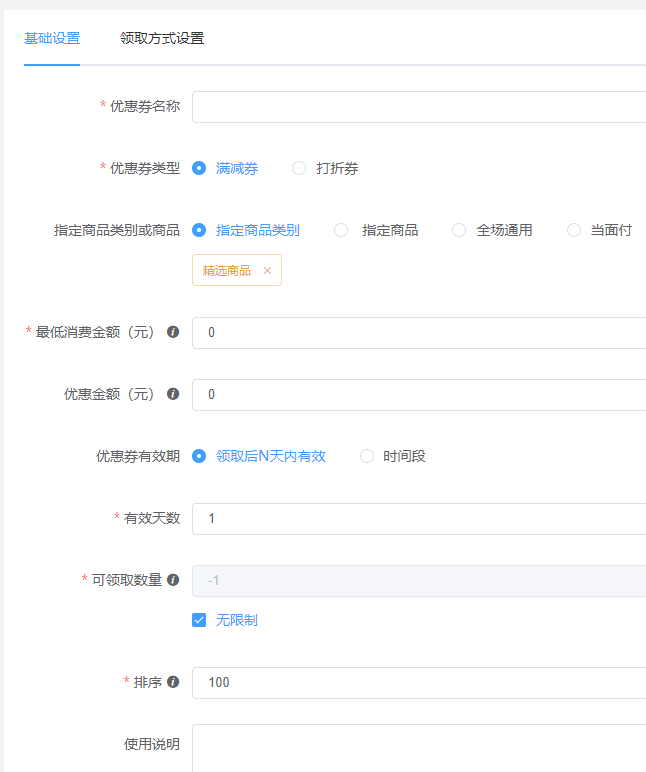Choose 指定商品 radio option
Screen dimensions: 646x772
coord(341,230)
